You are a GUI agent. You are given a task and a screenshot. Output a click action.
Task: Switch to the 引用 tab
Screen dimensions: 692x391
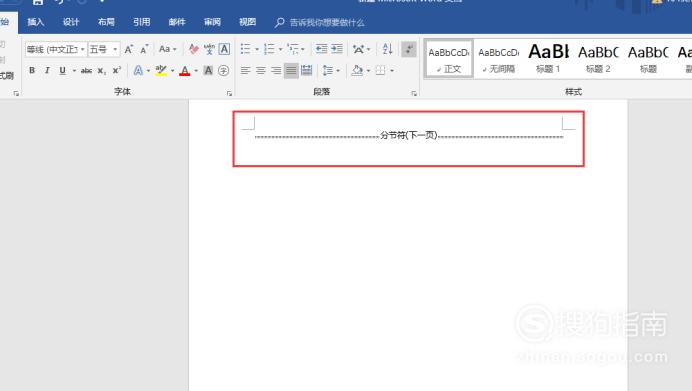[x=142, y=22]
